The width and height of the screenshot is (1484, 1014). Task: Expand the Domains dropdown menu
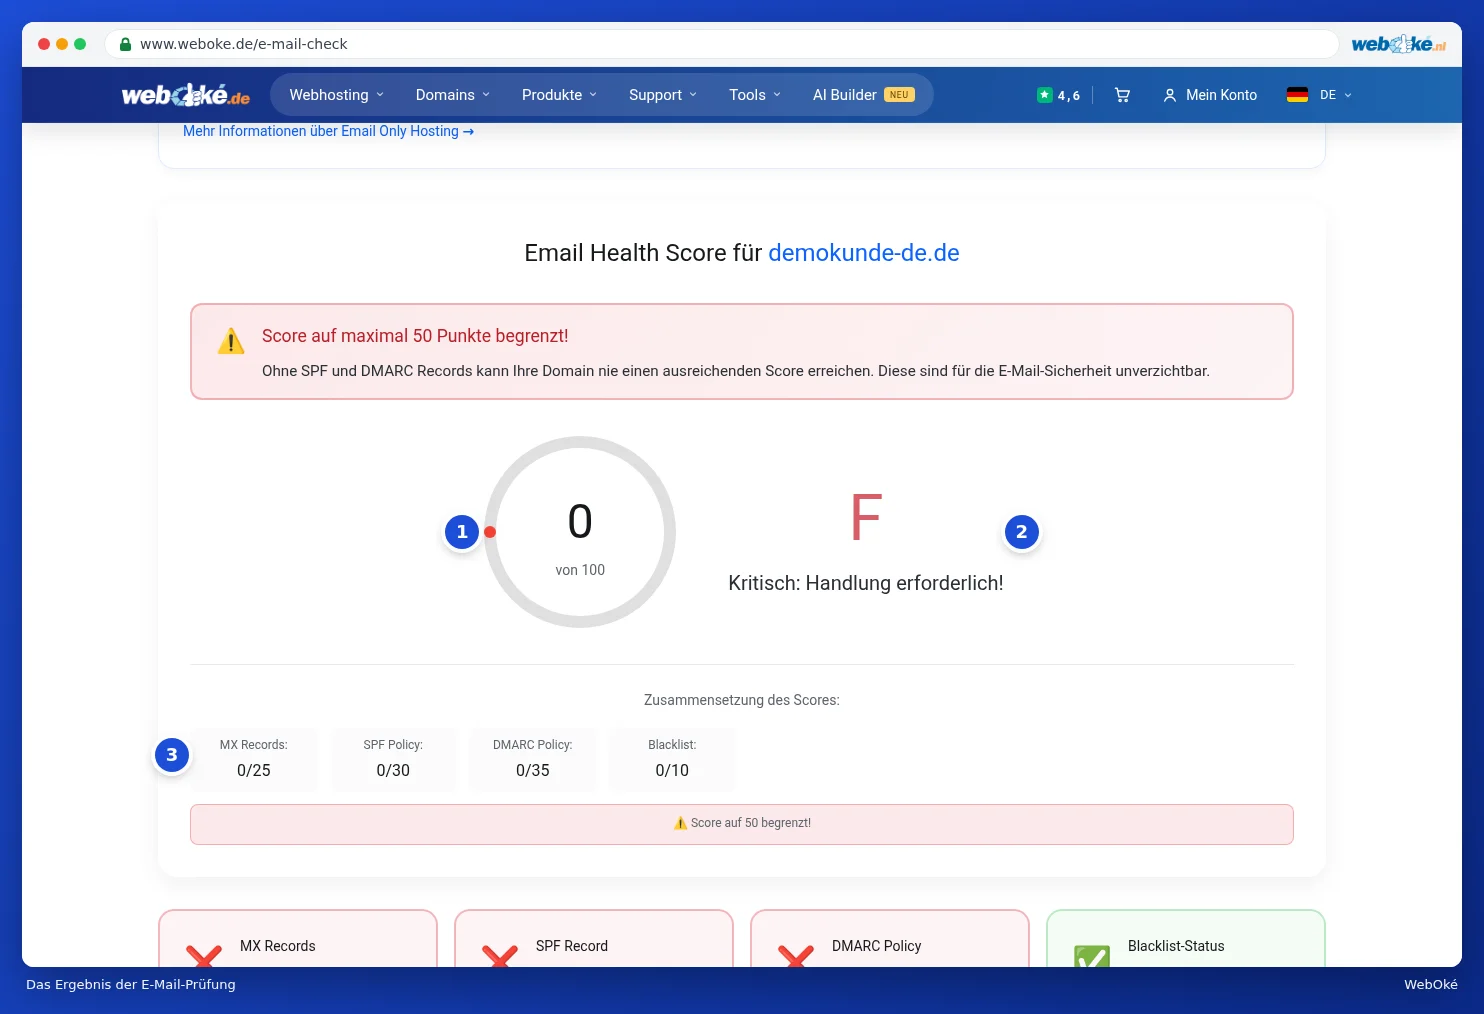(x=453, y=95)
